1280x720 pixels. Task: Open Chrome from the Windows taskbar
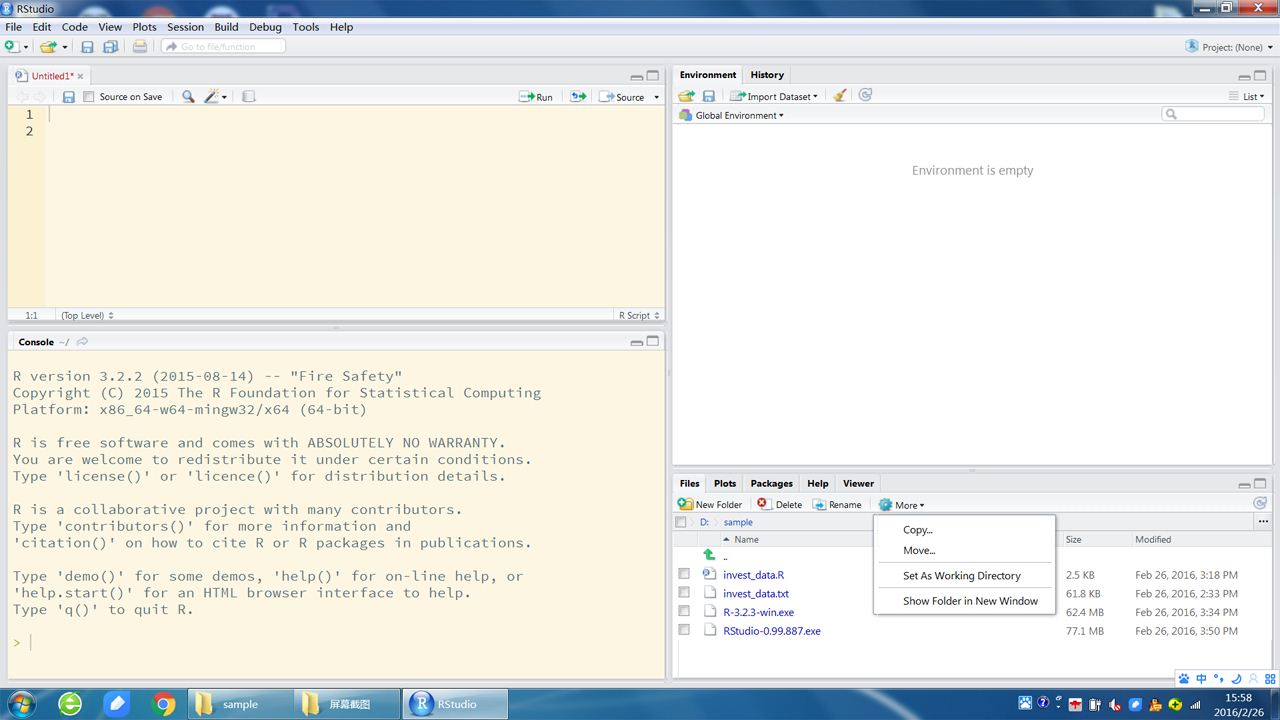(x=164, y=704)
